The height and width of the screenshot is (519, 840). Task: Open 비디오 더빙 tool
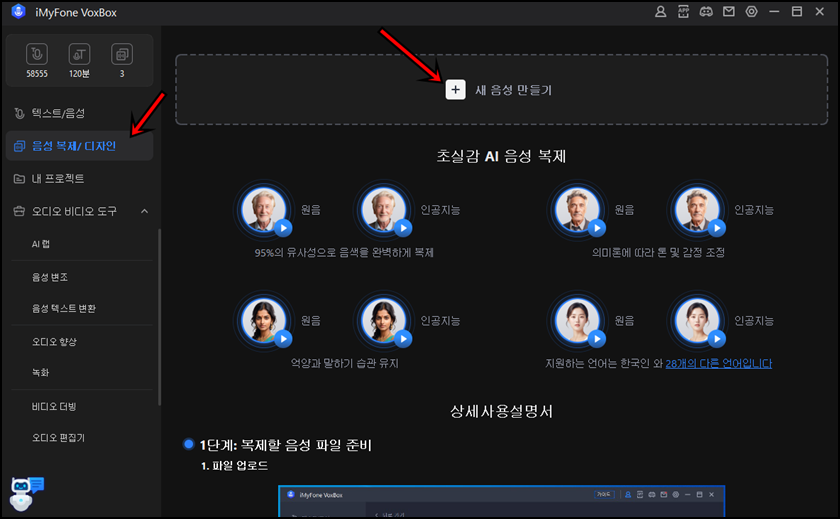point(54,407)
